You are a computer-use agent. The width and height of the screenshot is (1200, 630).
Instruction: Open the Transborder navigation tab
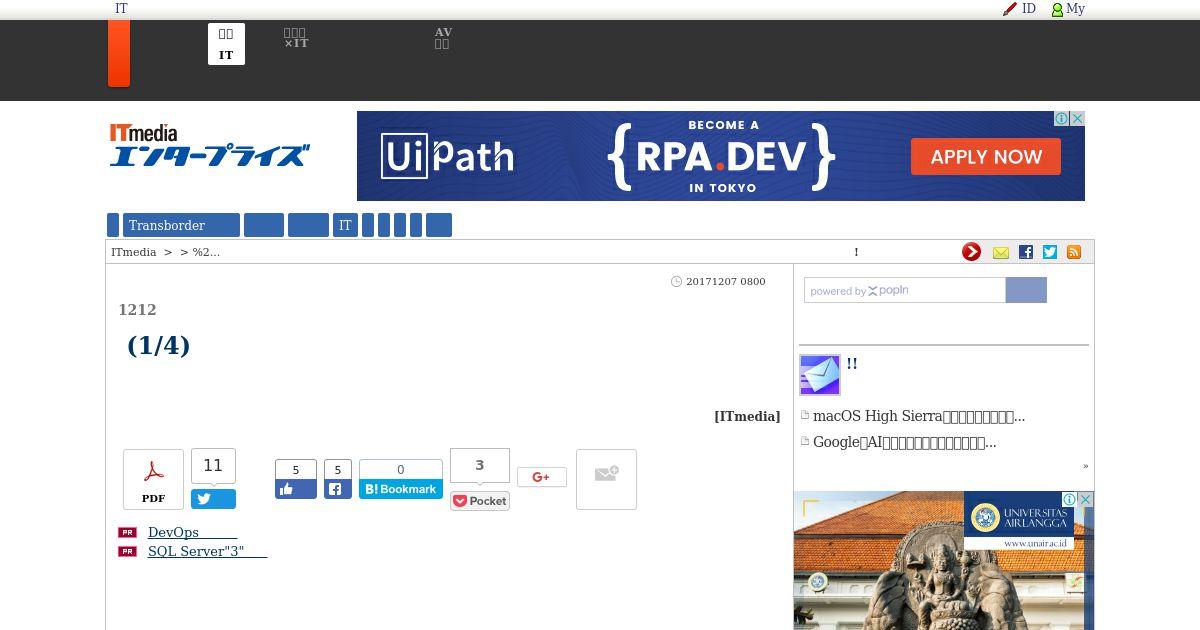(x=181, y=225)
